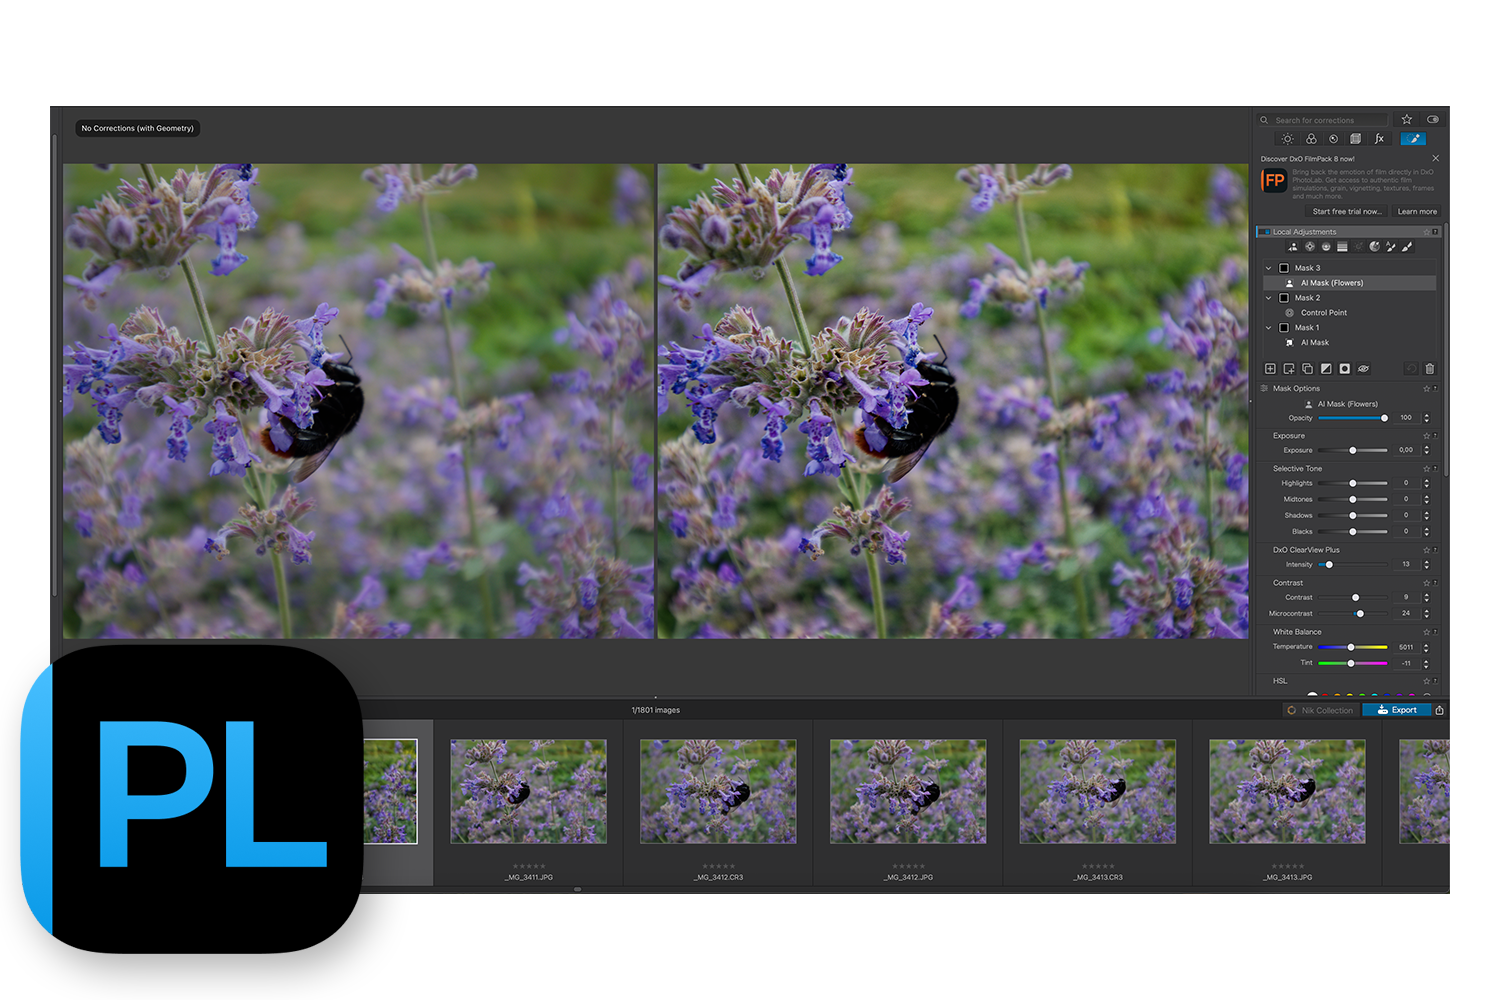Delete the selected mask with trash icon

[x=1430, y=369]
